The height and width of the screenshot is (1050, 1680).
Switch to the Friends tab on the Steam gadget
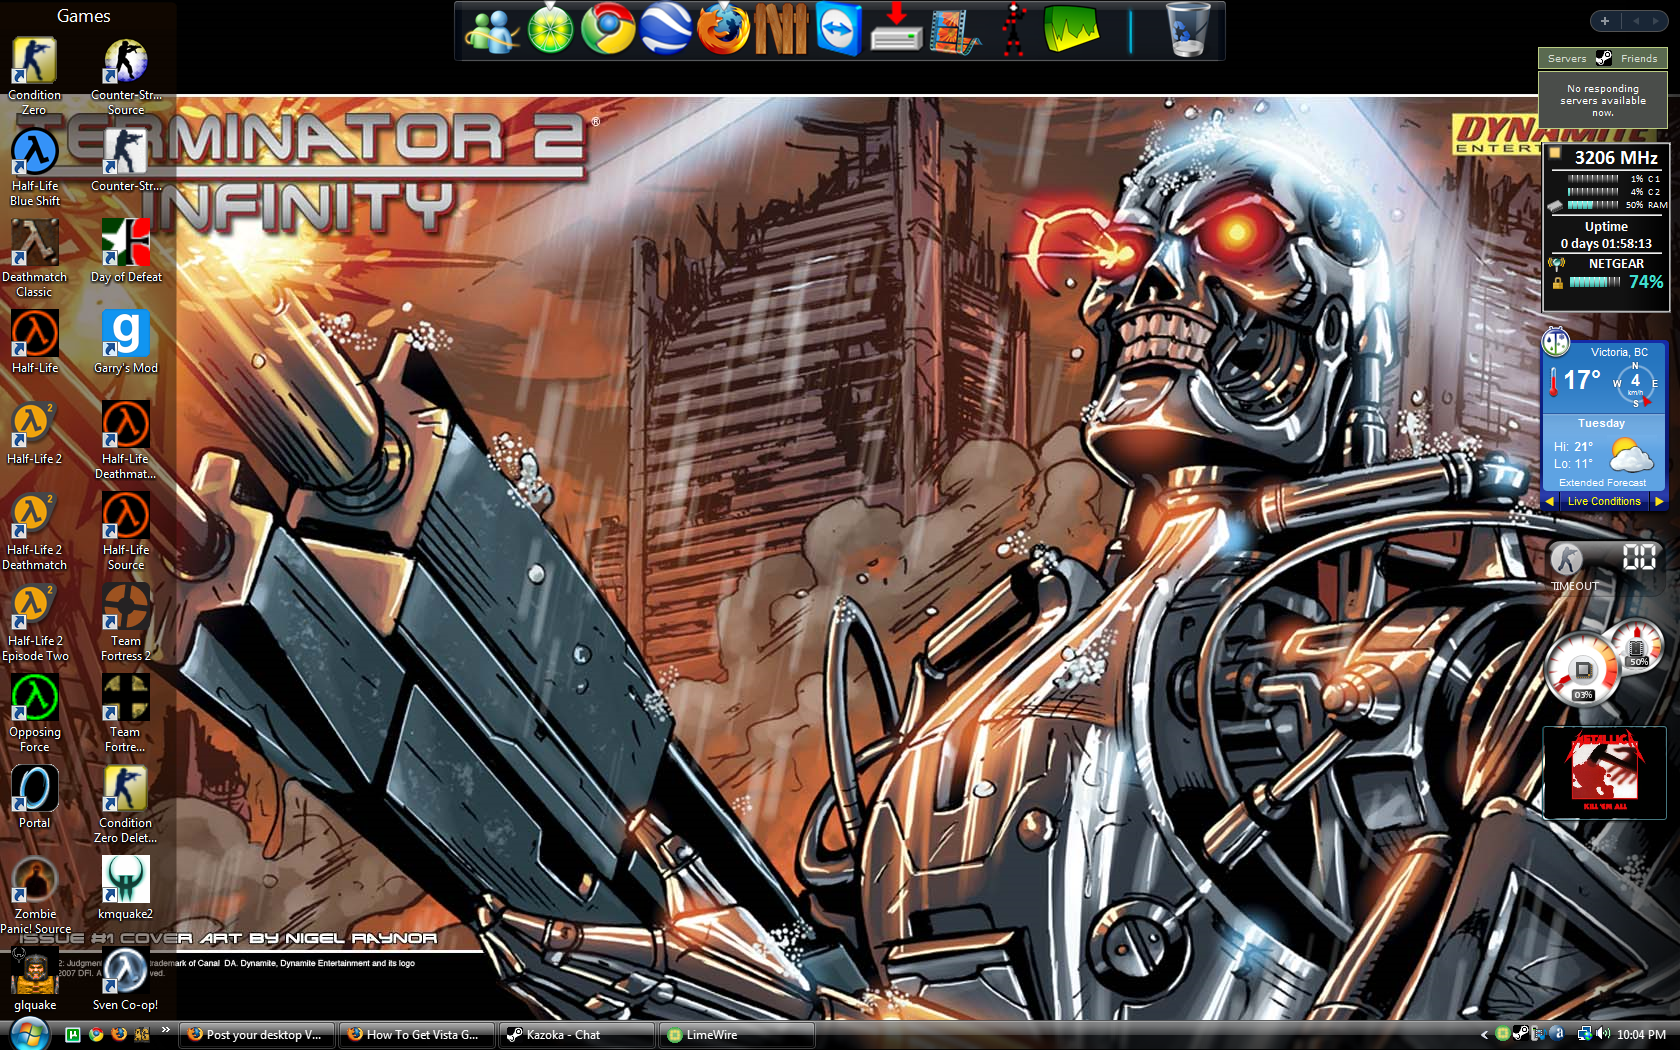[x=1639, y=58]
